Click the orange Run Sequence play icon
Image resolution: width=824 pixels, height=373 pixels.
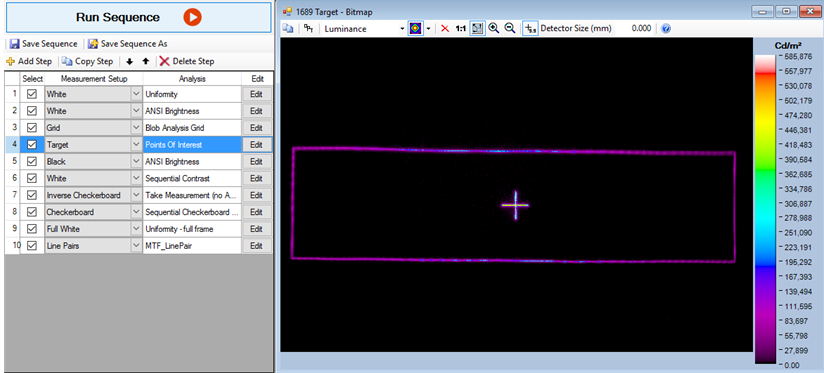click(x=192, y=18)
